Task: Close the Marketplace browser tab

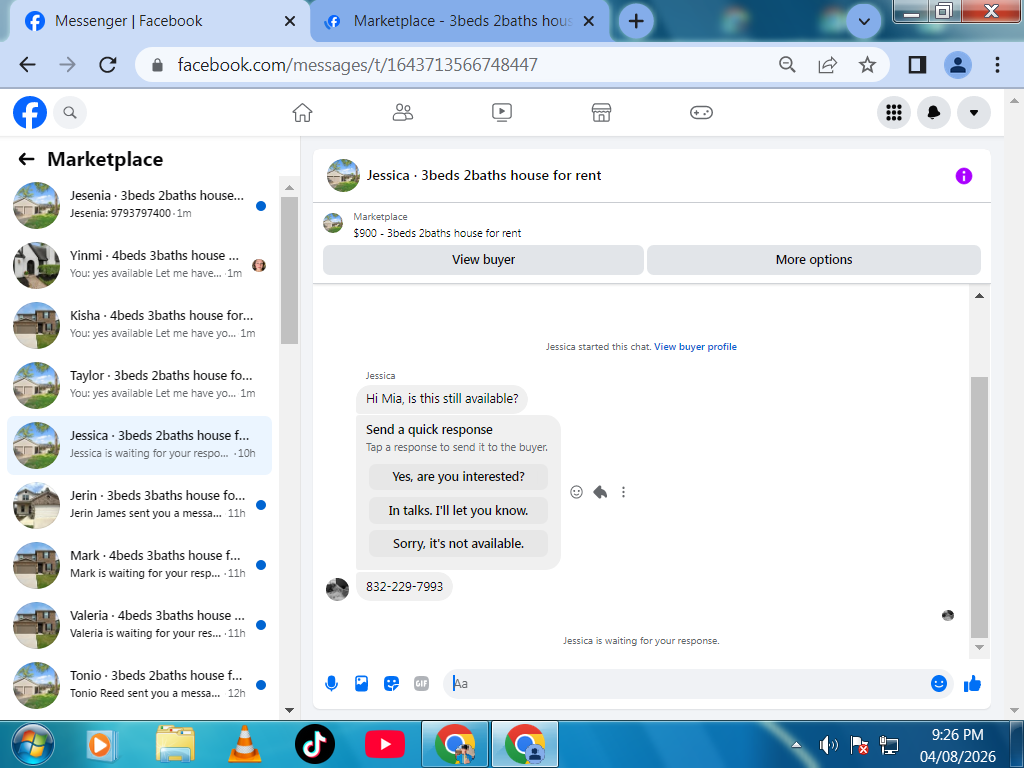Action: [588, 22]
